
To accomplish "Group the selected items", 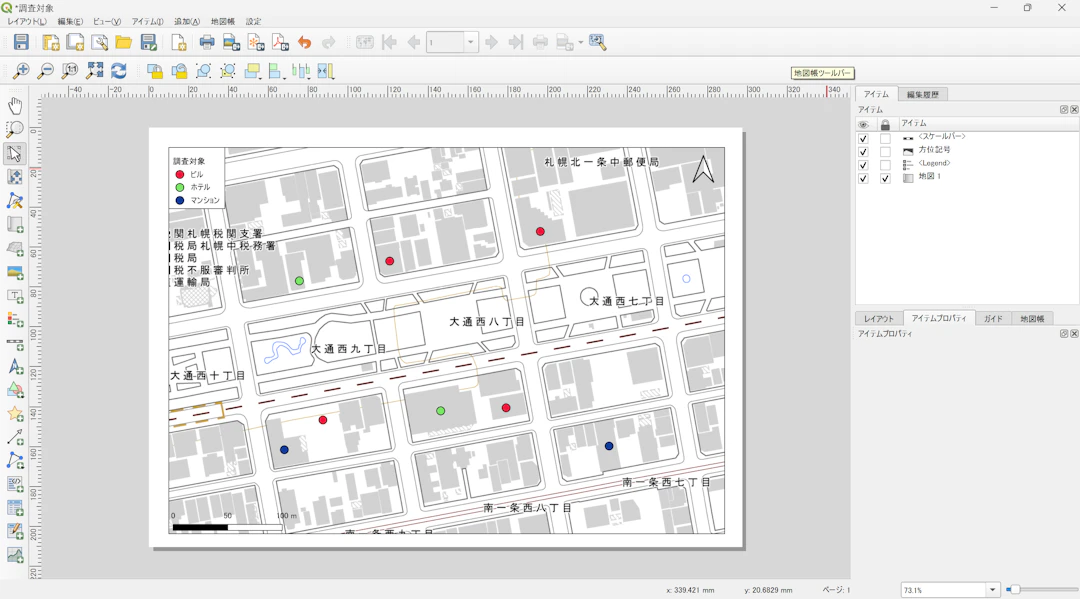I will [x=203, y=70].
